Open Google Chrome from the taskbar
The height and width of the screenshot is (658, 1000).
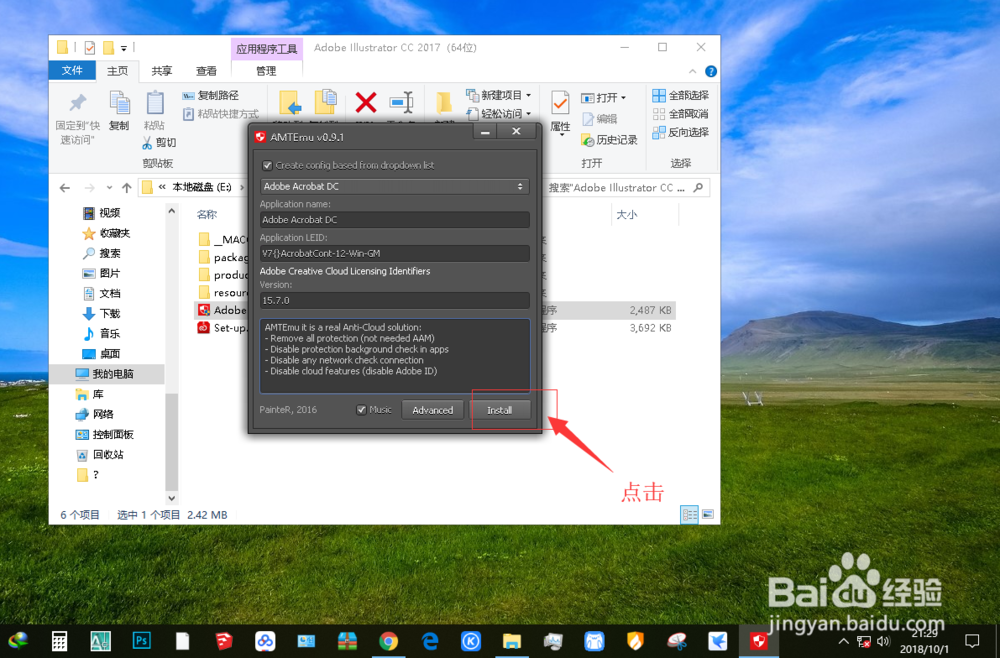pos(388,641)
